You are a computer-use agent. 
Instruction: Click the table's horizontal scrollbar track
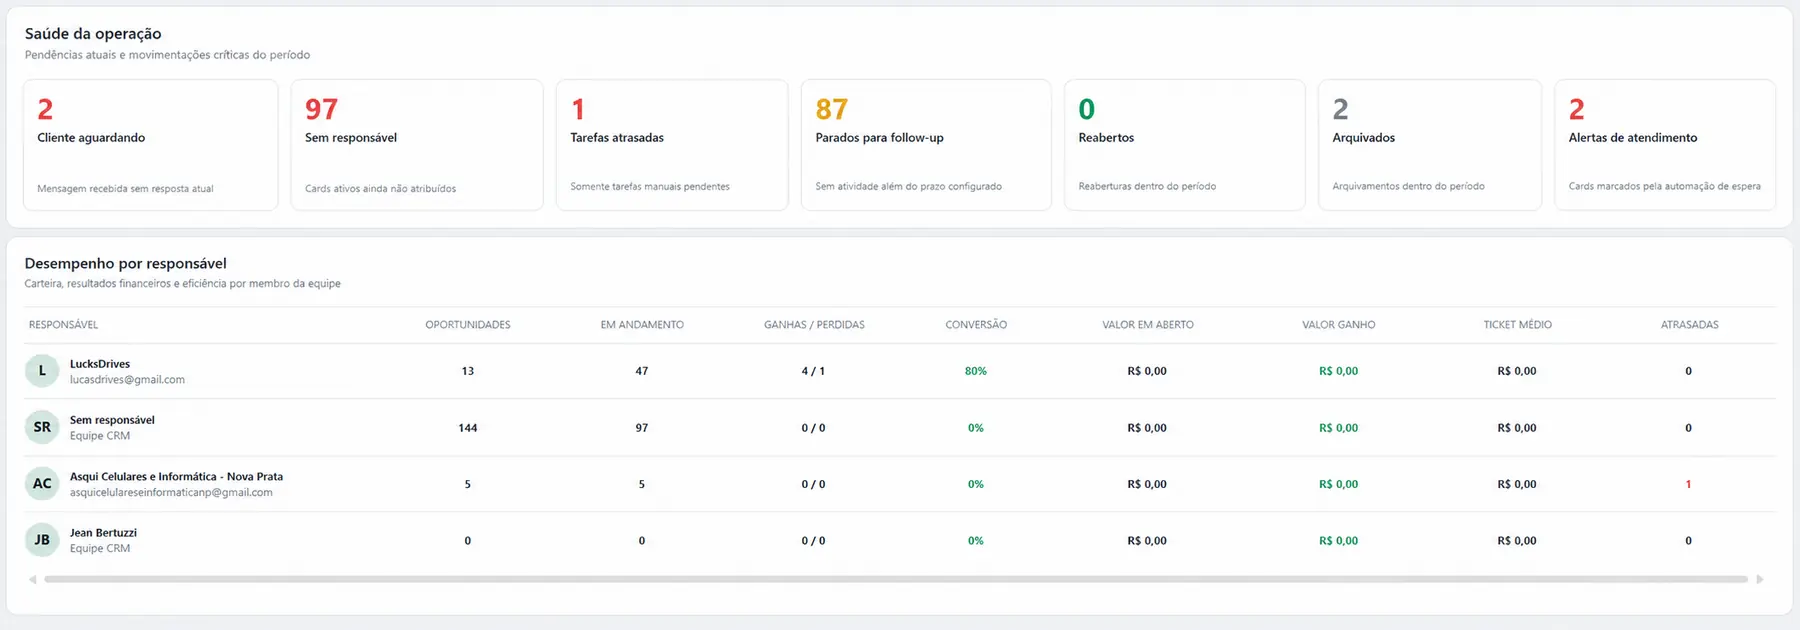pyautogui.click(x=896, y=579)
